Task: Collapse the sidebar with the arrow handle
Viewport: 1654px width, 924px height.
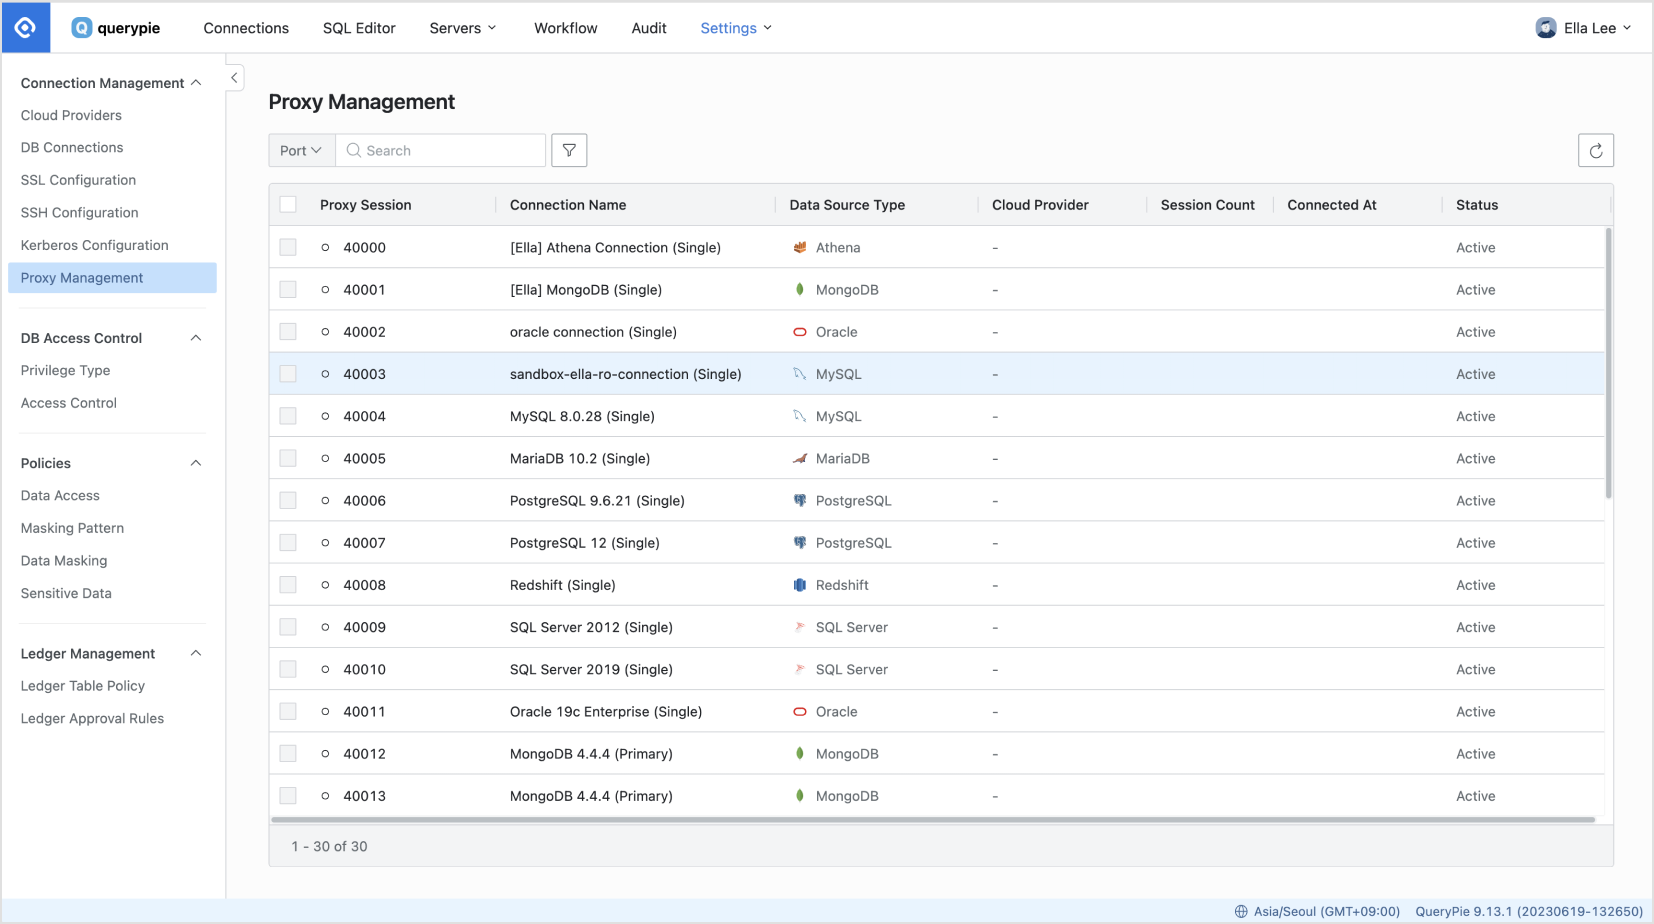Action: (x=234, y=78)
